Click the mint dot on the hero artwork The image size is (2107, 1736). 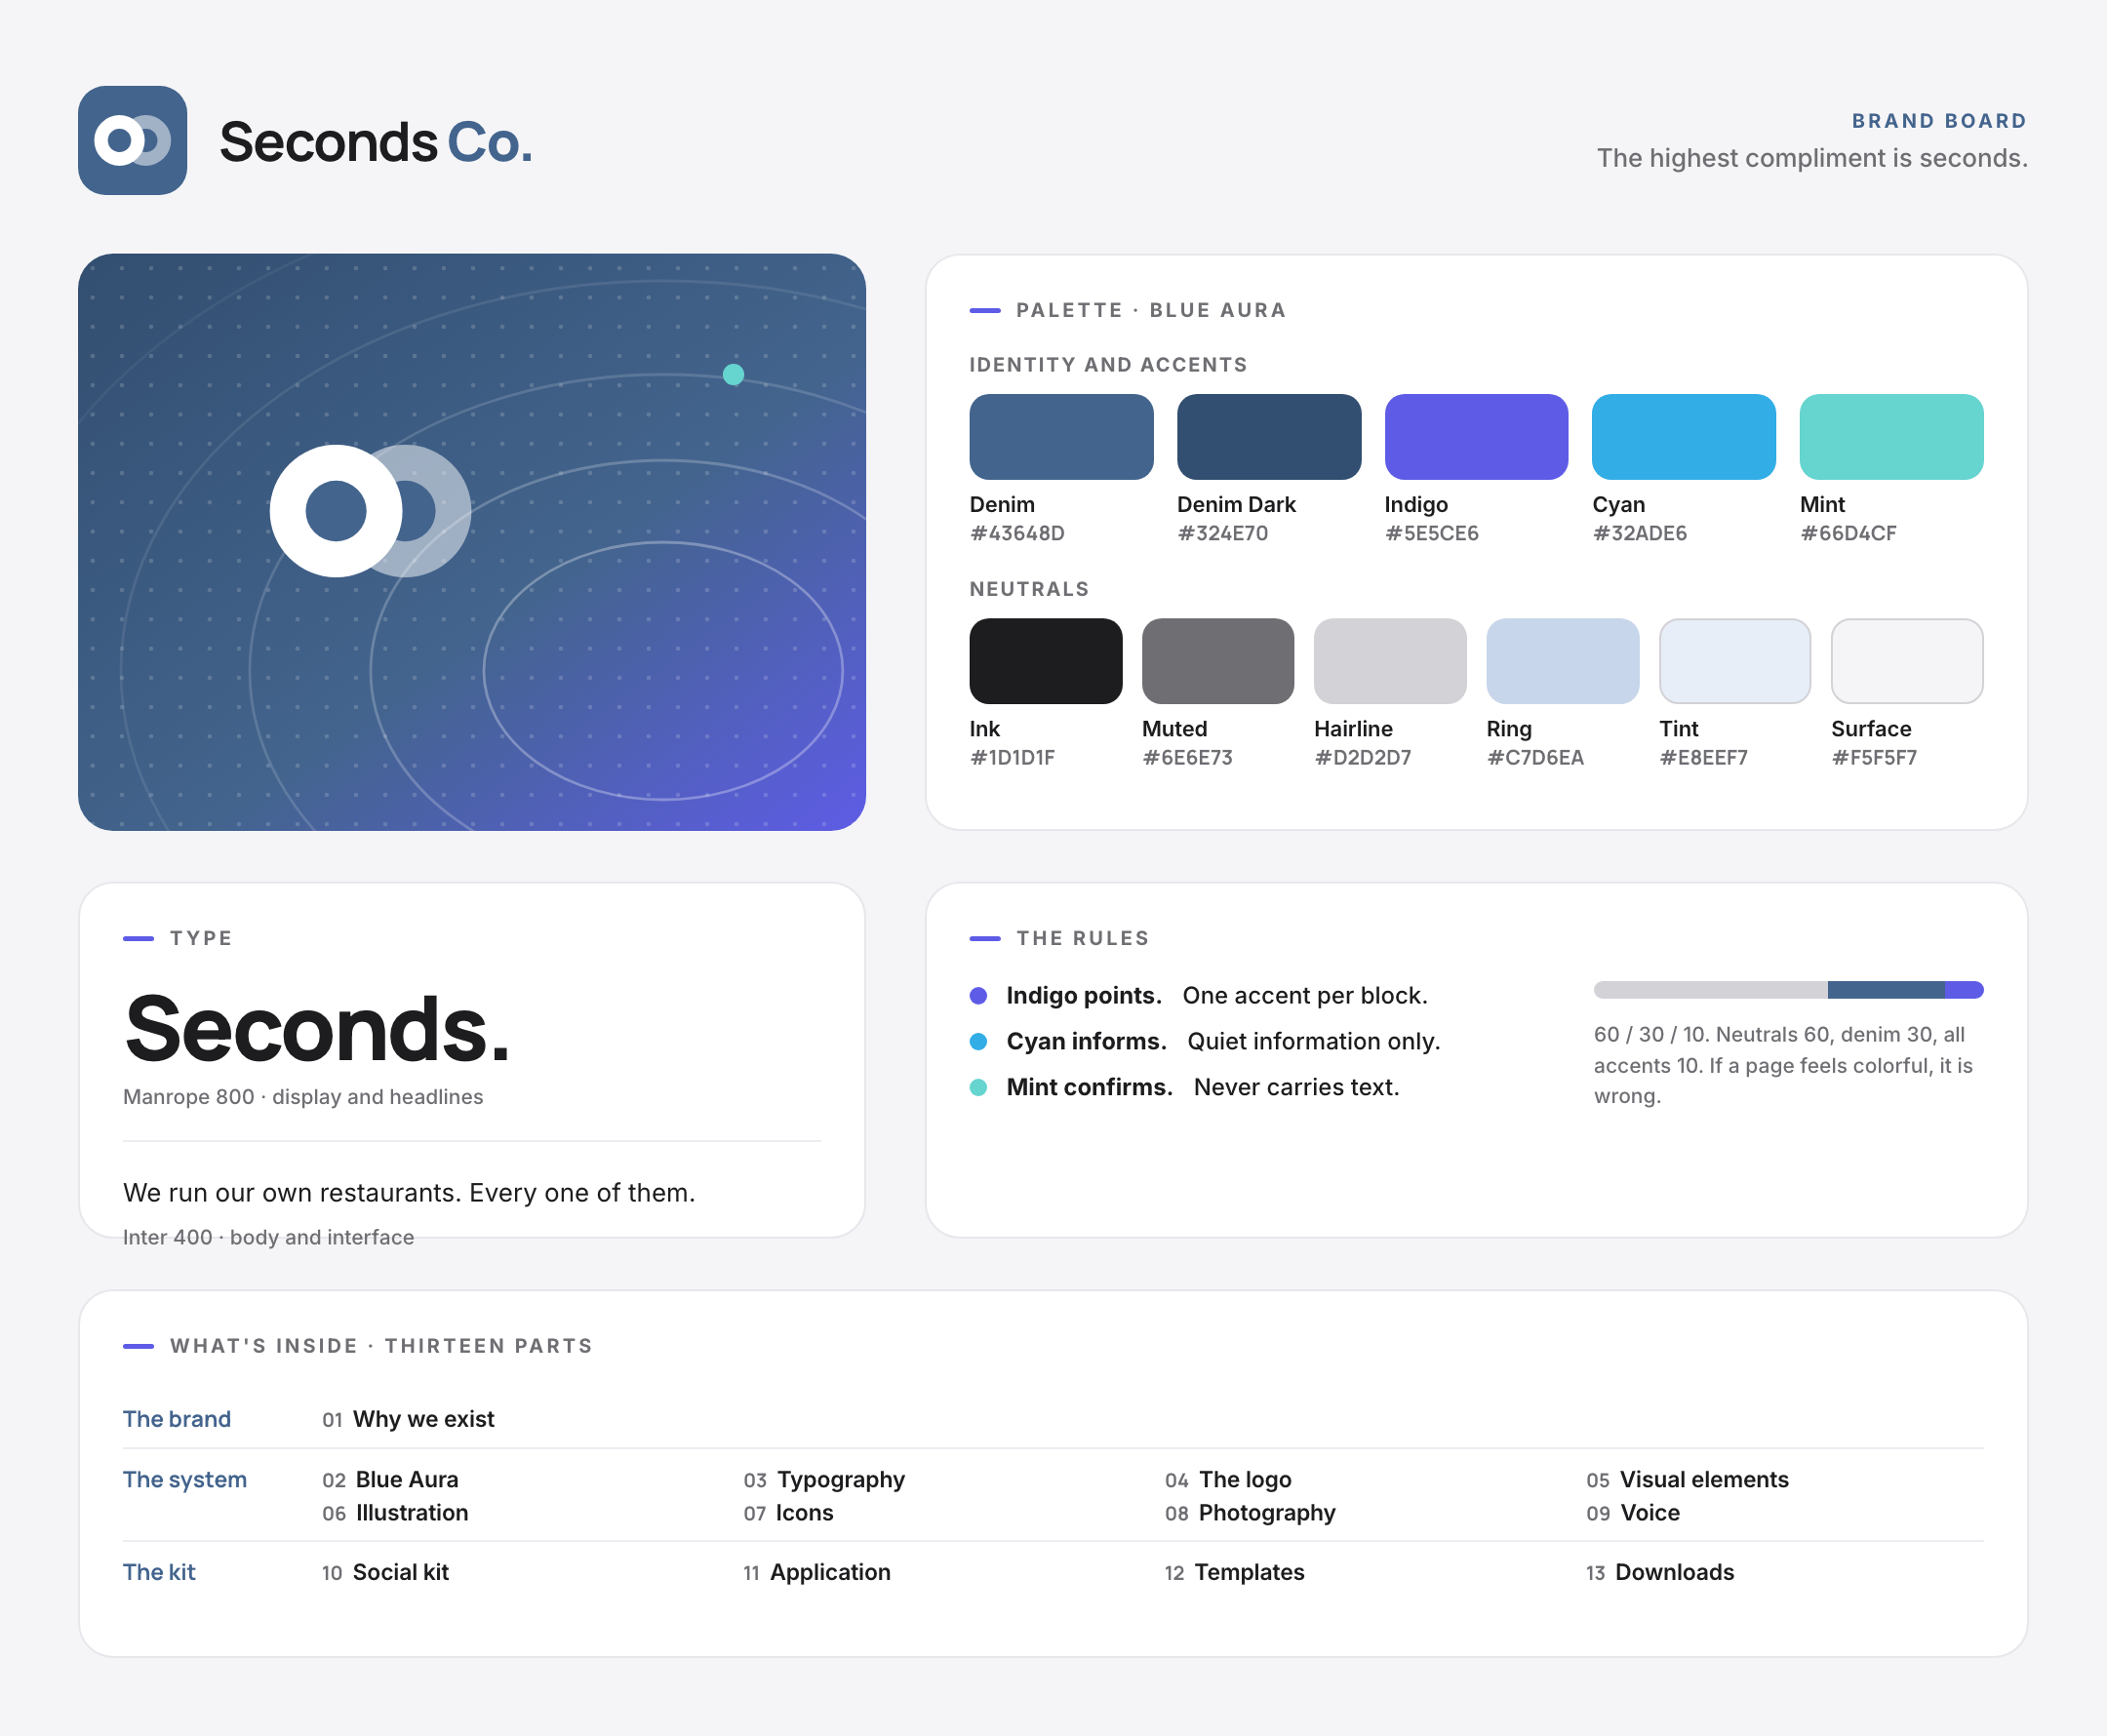(x=733, y=375)
